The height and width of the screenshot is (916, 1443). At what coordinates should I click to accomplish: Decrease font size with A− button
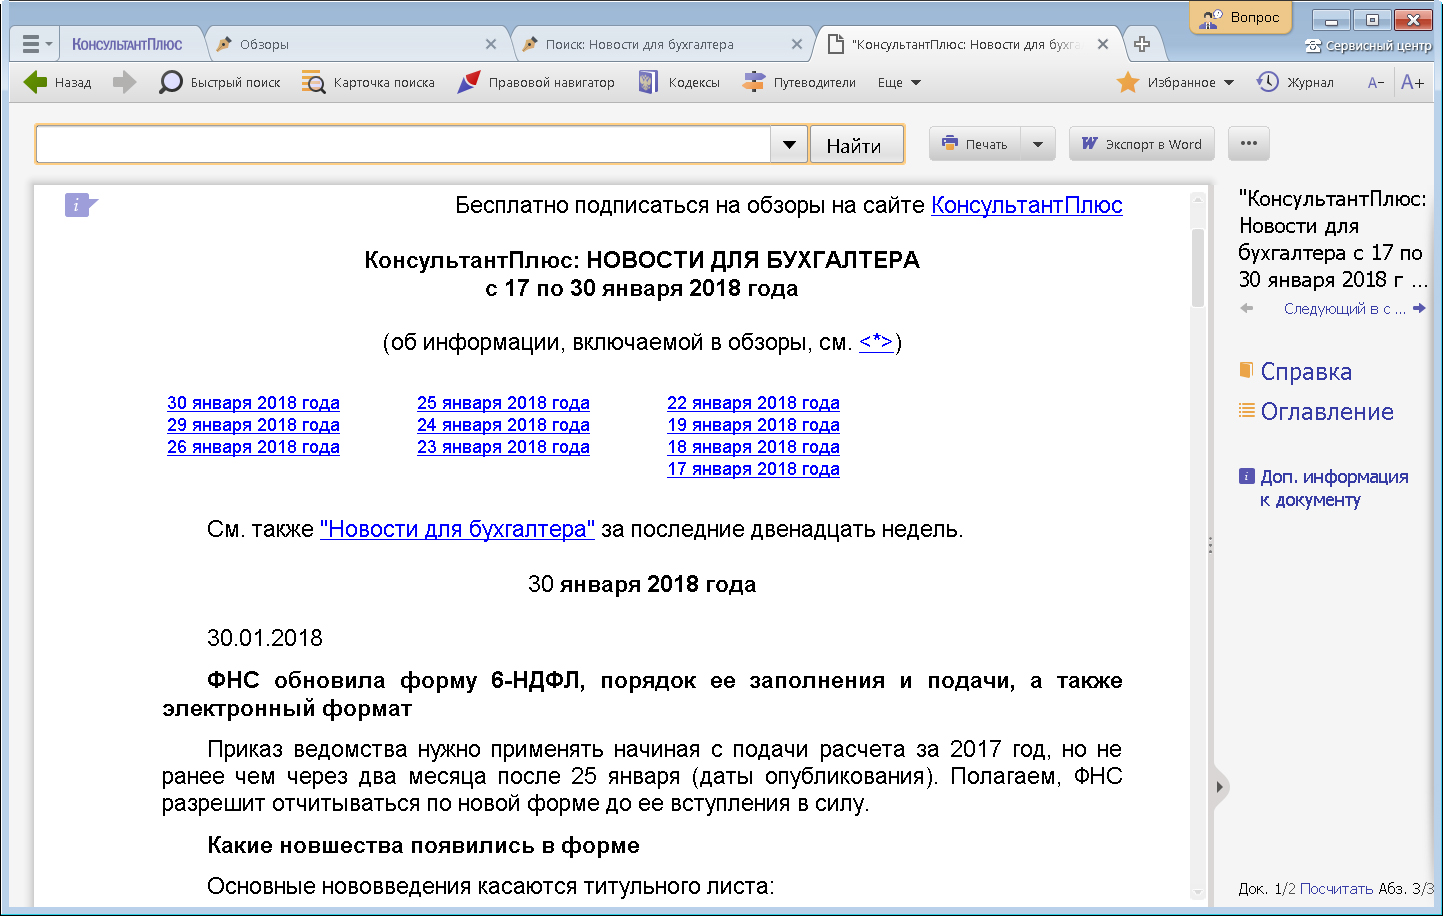[x=1376, y=82]
